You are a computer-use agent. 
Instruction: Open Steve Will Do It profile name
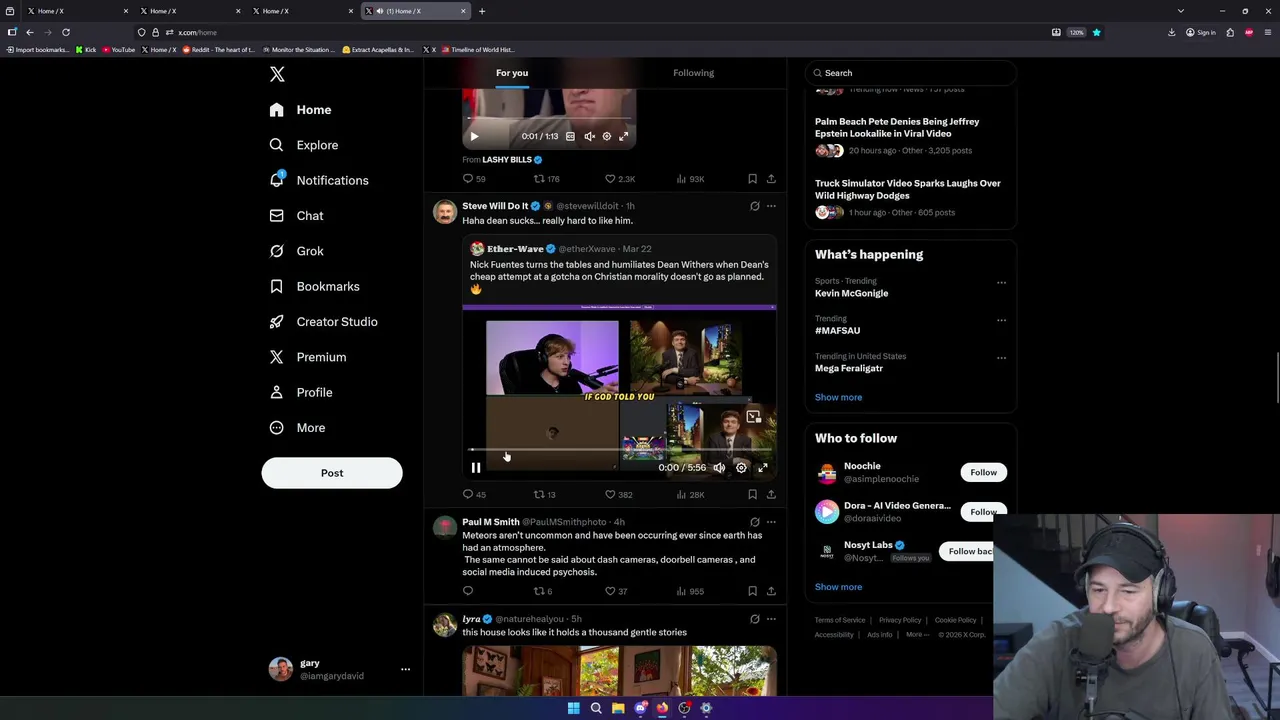point(495,206)
